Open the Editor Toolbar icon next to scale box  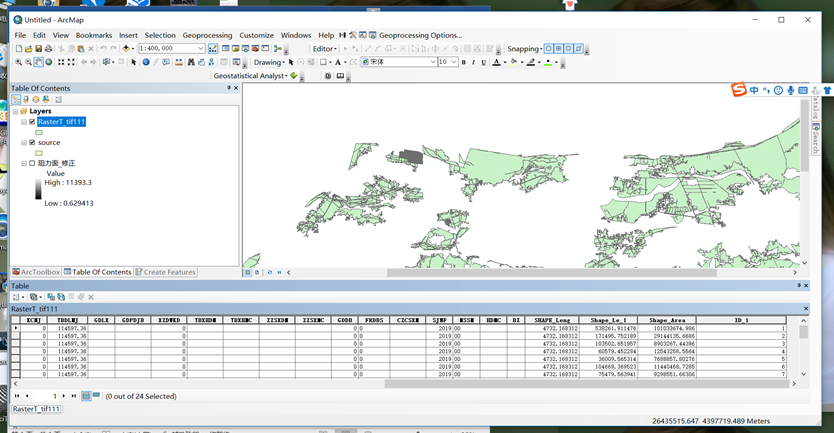coord(213,48)
